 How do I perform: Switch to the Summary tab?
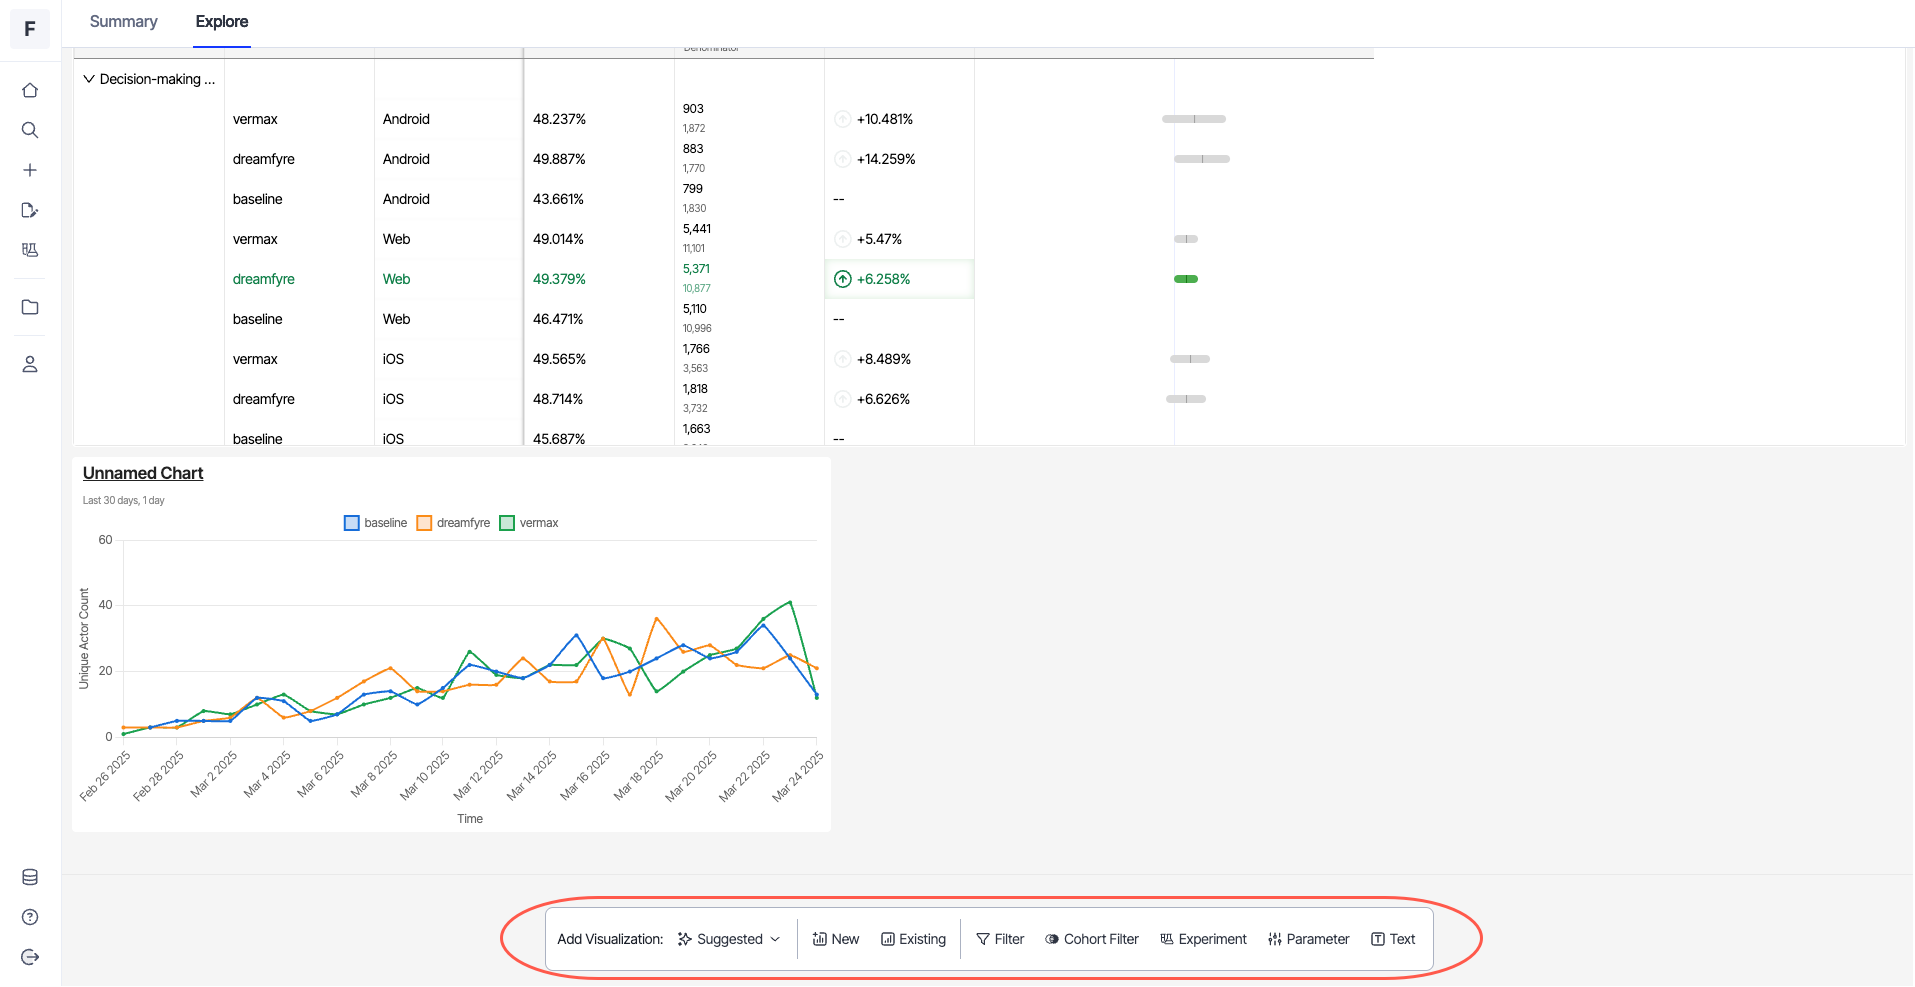point(123,22)
